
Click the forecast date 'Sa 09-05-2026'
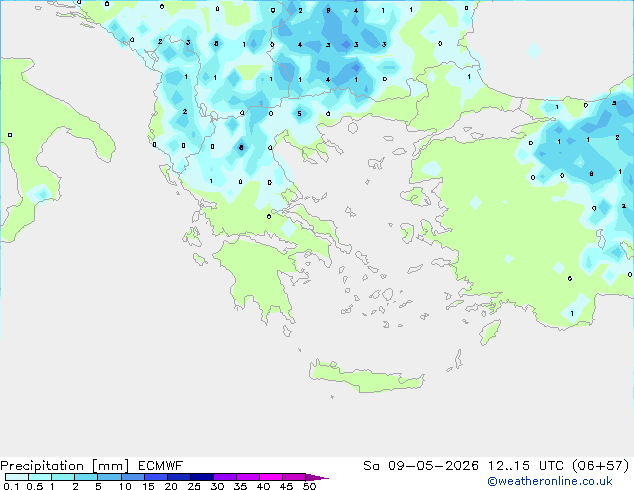[x=421, y=466]
